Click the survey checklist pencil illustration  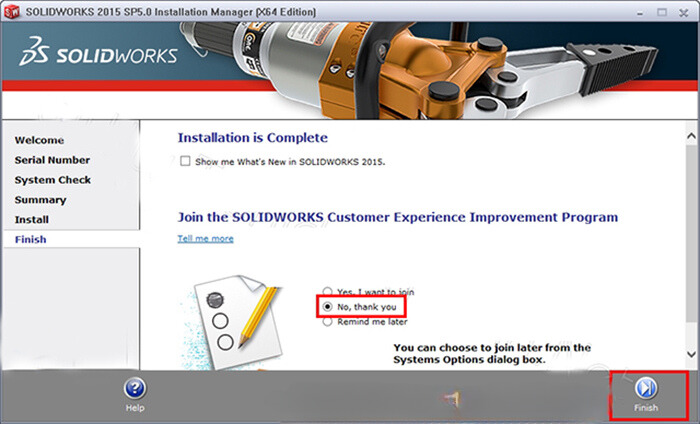(233, 322)
